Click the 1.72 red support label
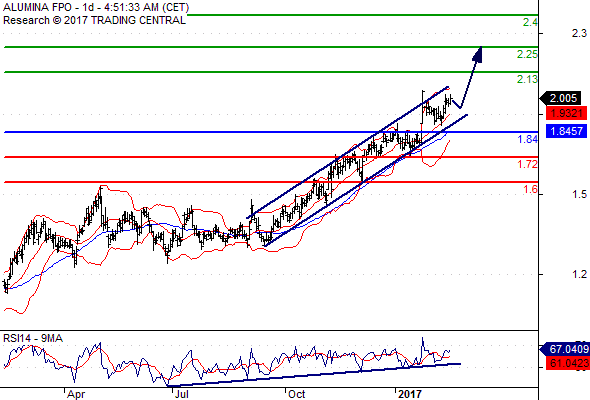The image size is (590, 400). tap(528, 164)
